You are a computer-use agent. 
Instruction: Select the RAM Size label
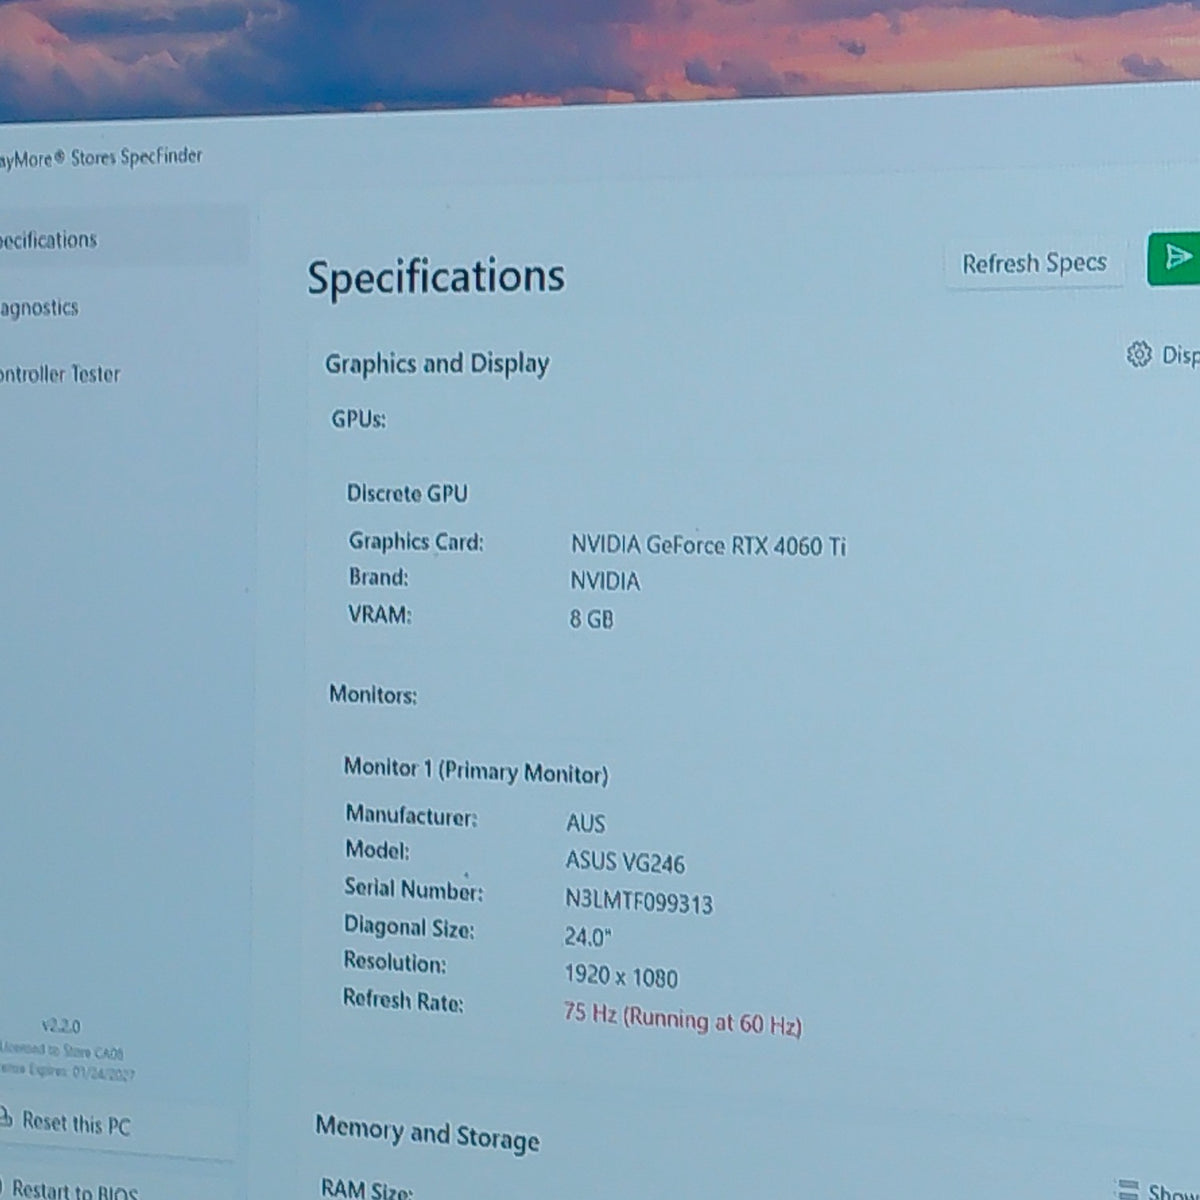pos(366,1189)
